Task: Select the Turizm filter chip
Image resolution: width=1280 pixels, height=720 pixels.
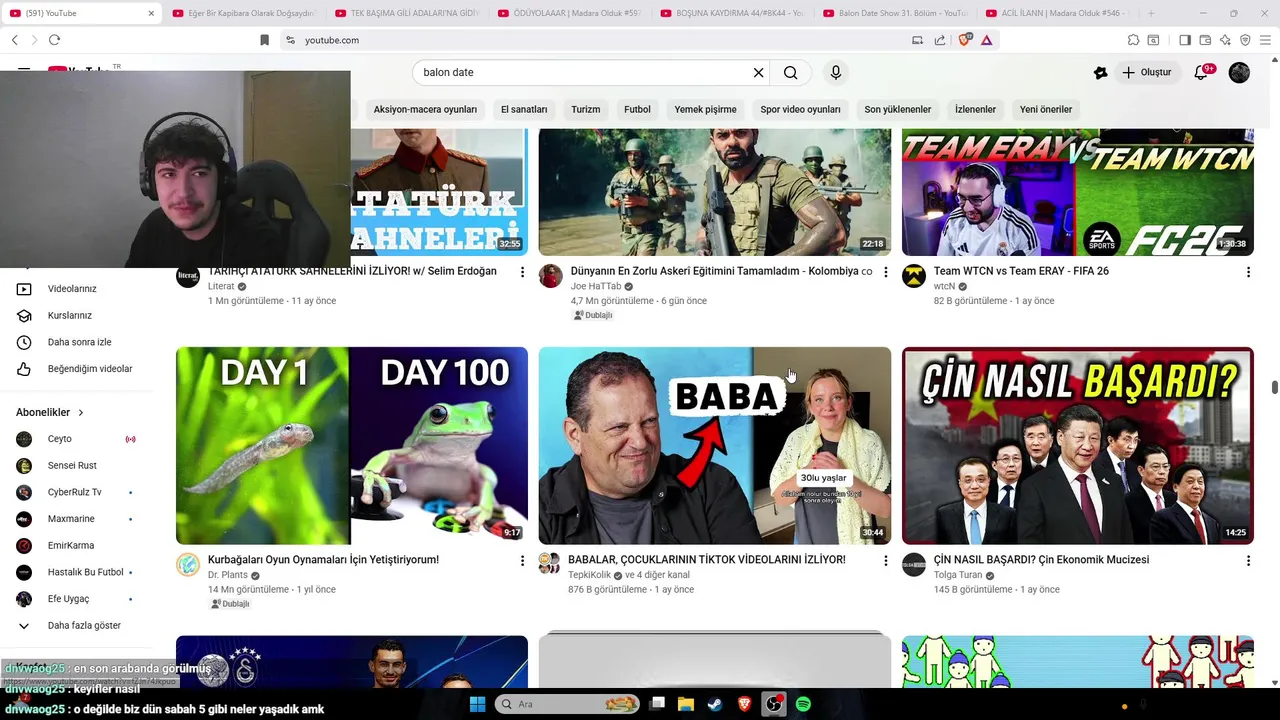Action: 586,109
